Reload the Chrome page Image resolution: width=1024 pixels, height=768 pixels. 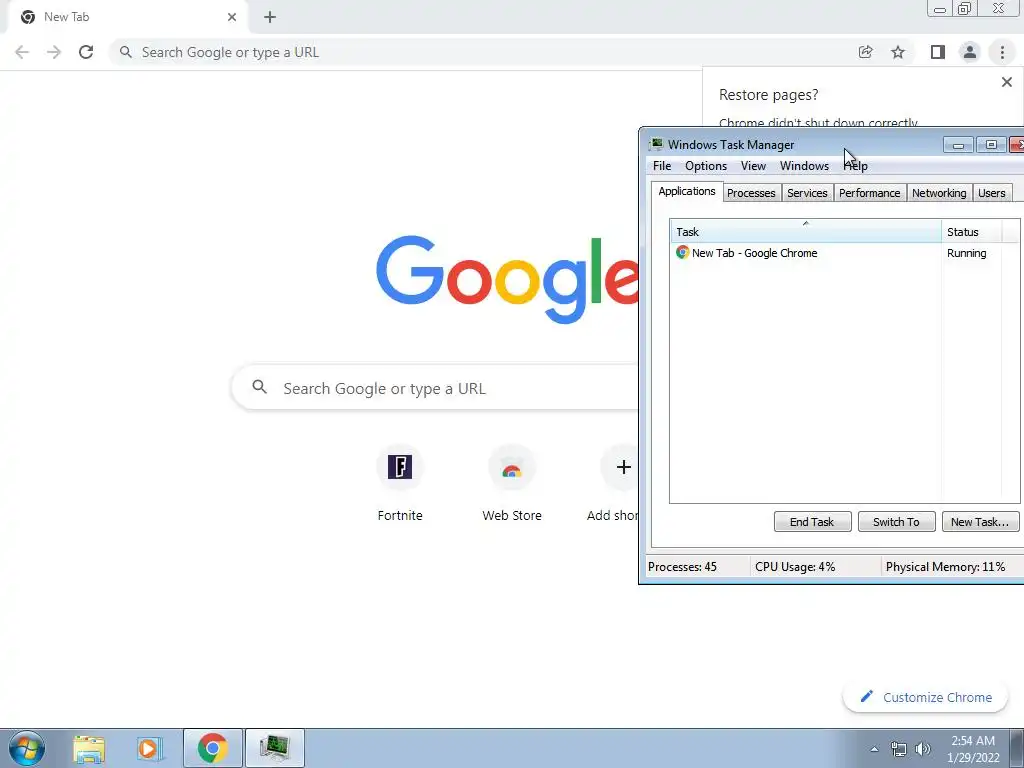(x=86, y=52)
